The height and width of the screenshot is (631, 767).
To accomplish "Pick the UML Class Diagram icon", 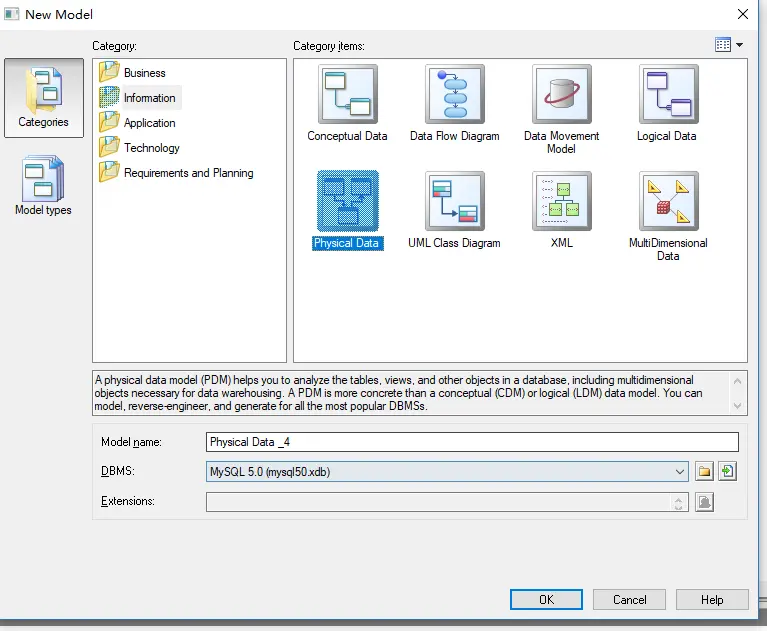I will point(455,201).
